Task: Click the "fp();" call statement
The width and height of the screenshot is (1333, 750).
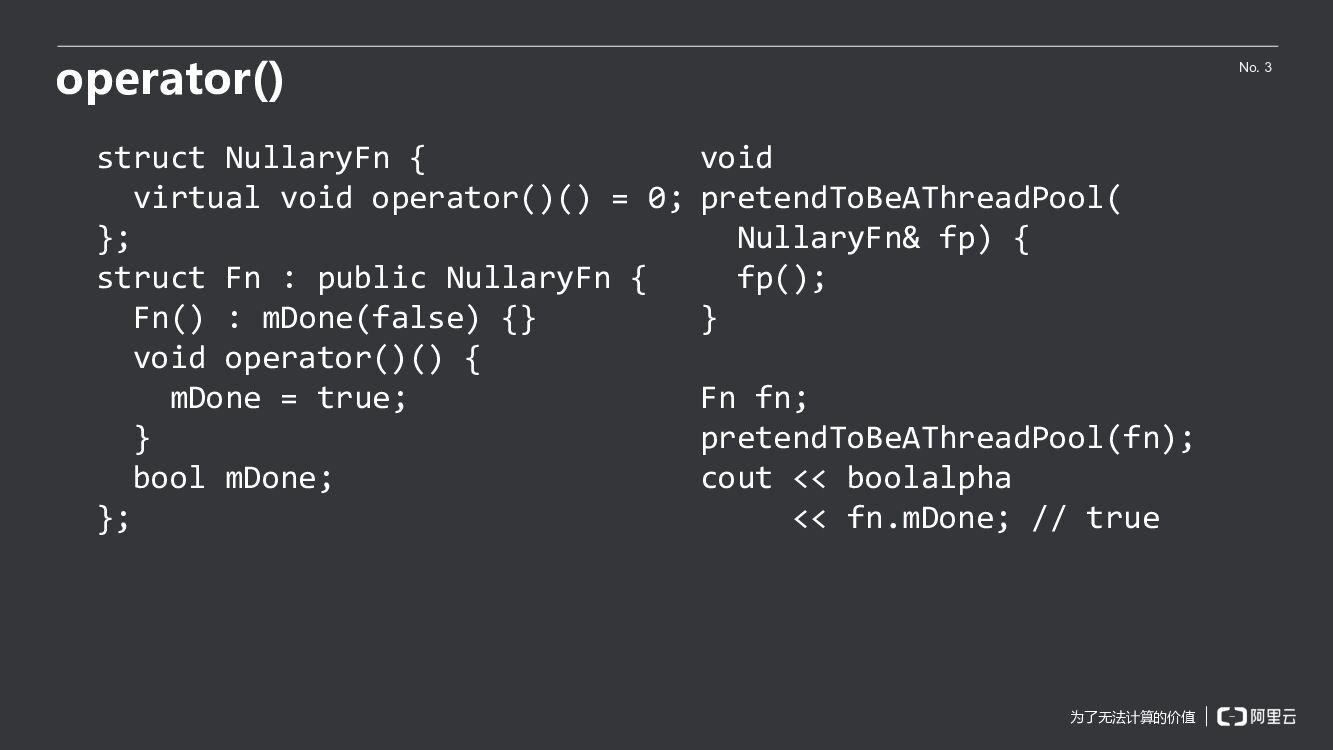Action: point(782,278)
